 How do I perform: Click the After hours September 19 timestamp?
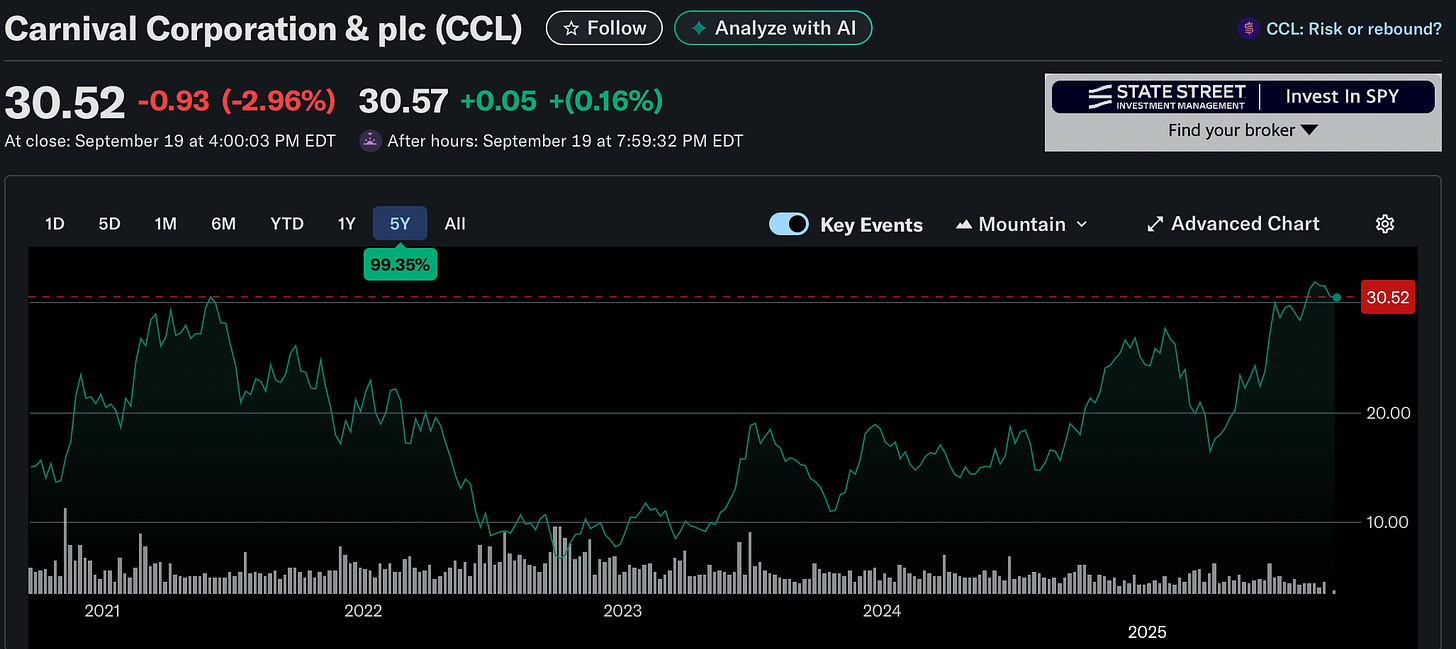click(565, 141)
